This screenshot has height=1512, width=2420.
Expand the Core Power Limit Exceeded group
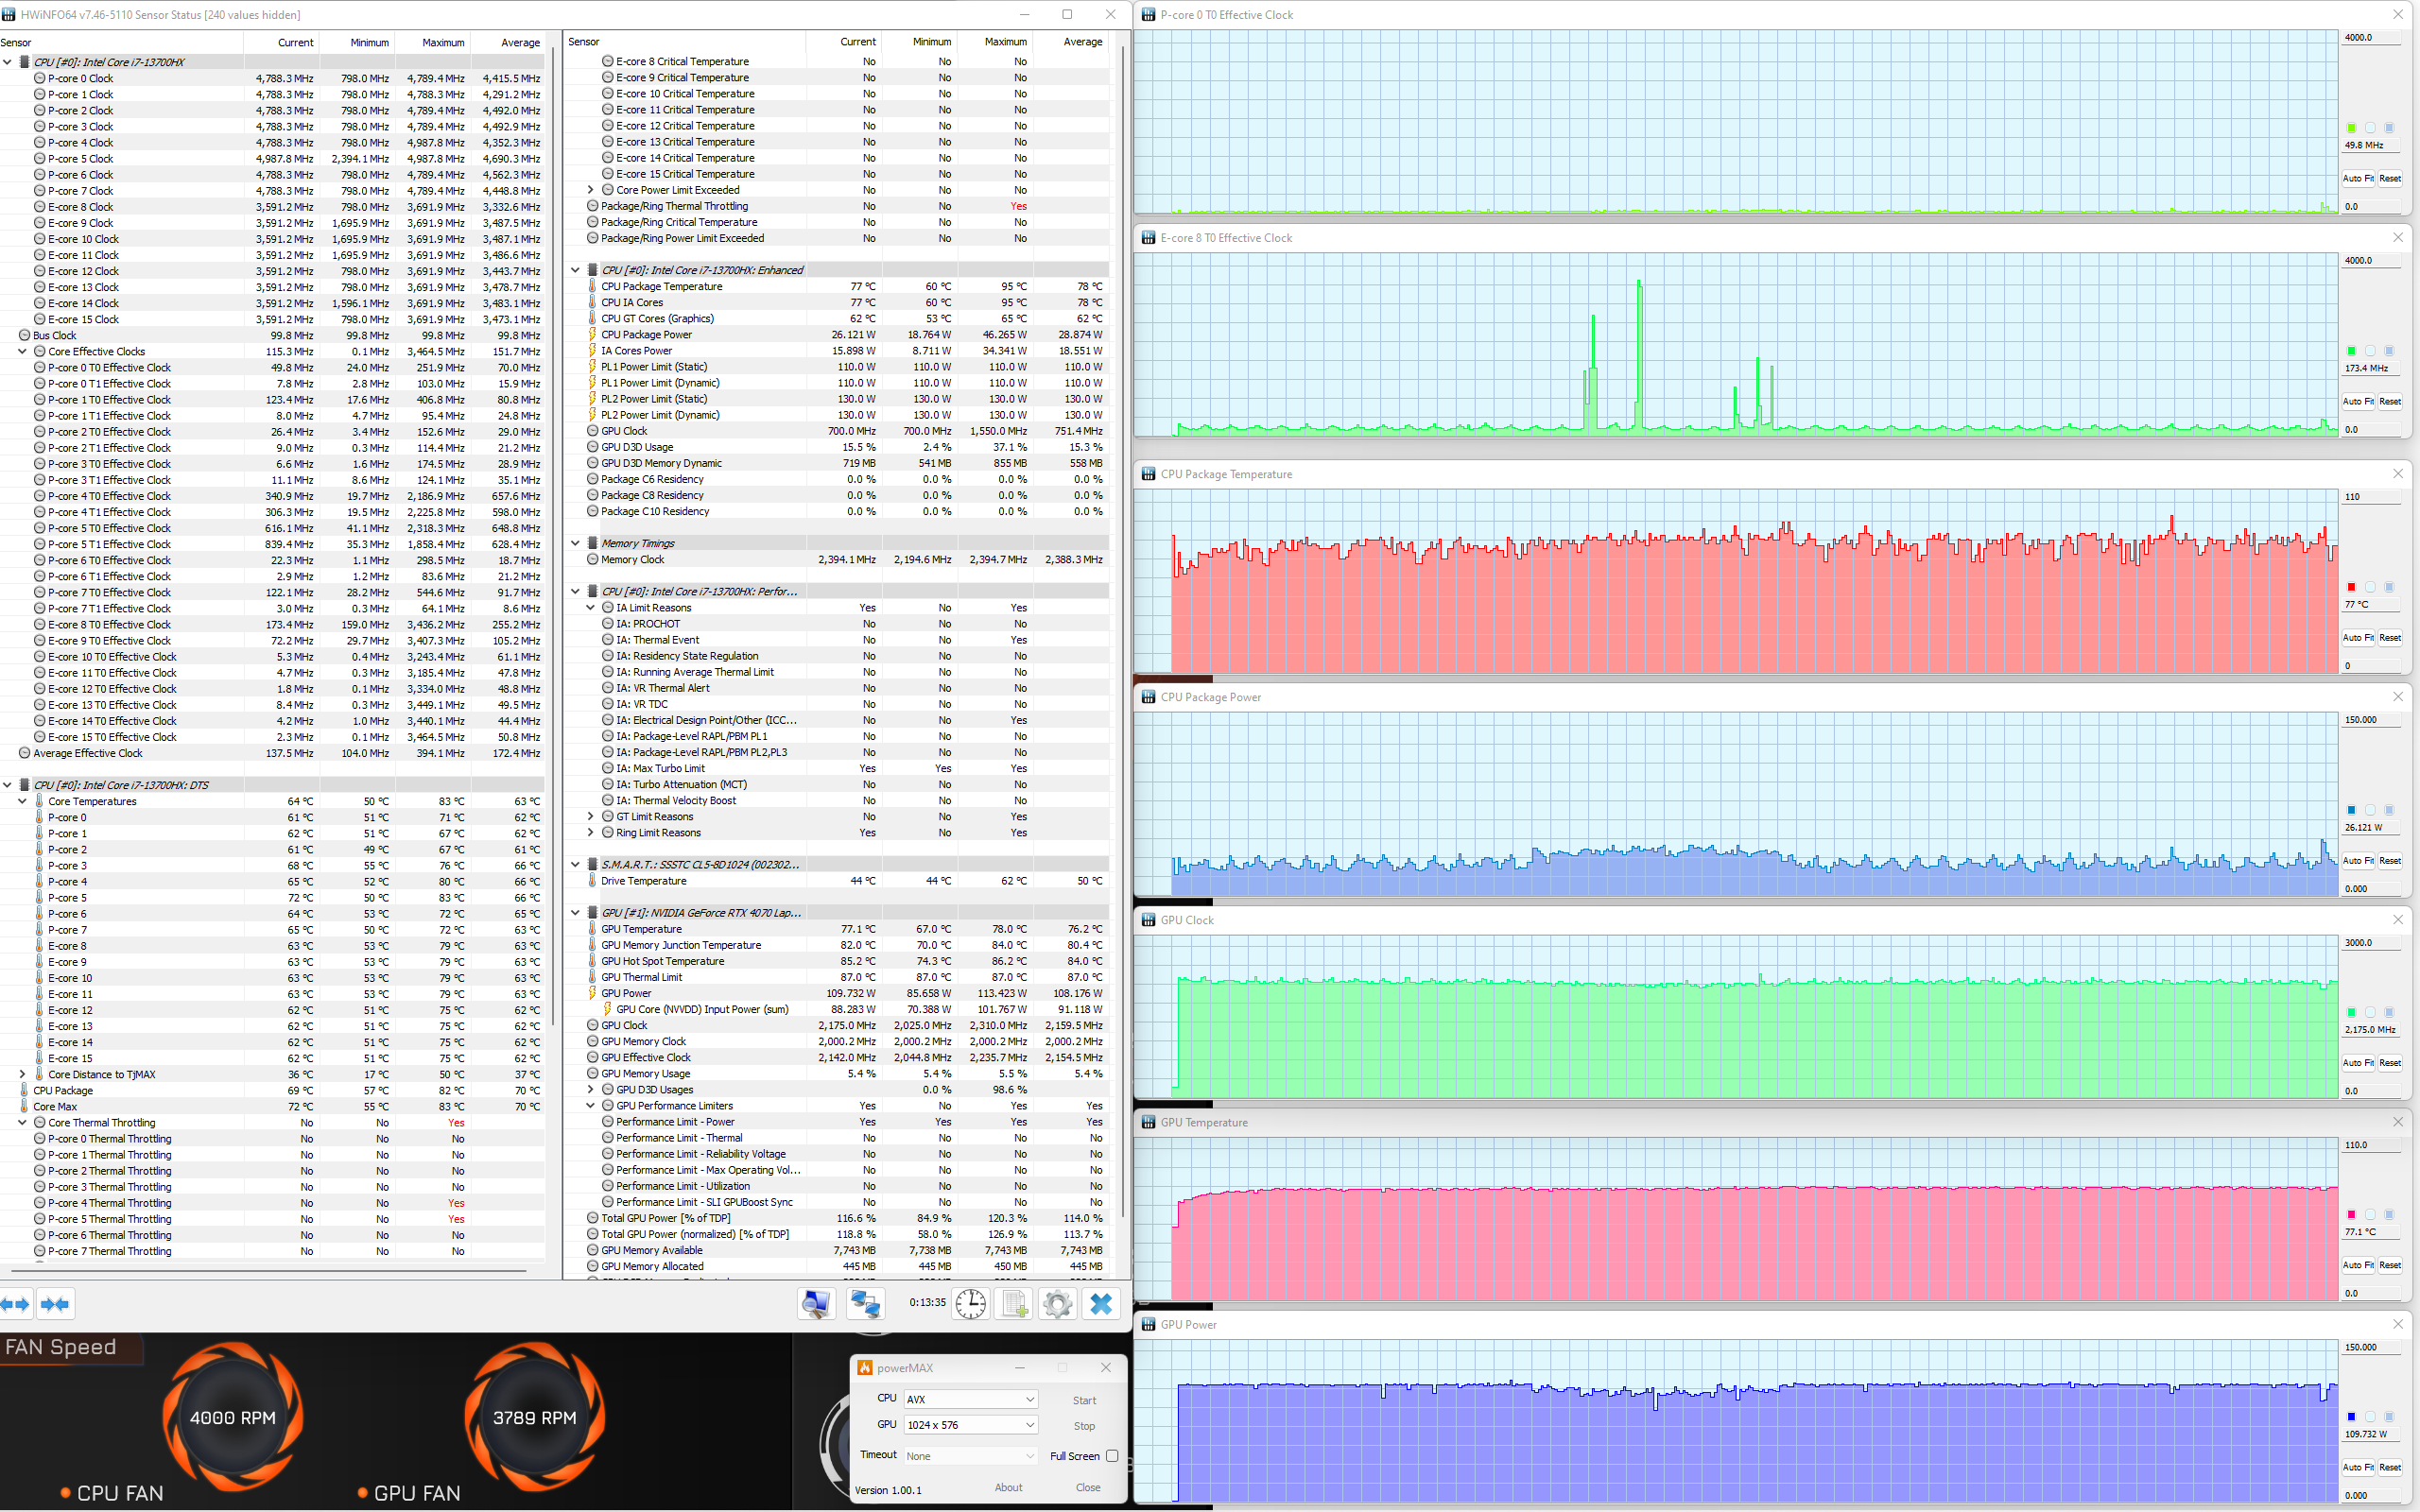click(590, 190)
